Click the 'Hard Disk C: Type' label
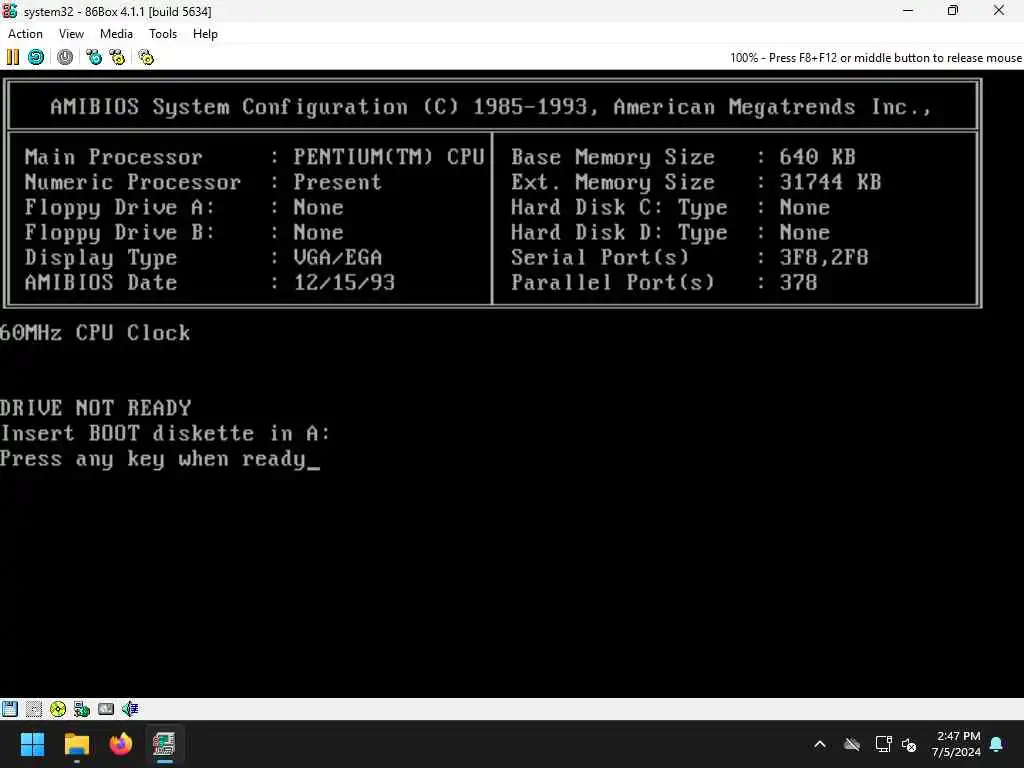 pyautogui.click(x=619, y=207)
